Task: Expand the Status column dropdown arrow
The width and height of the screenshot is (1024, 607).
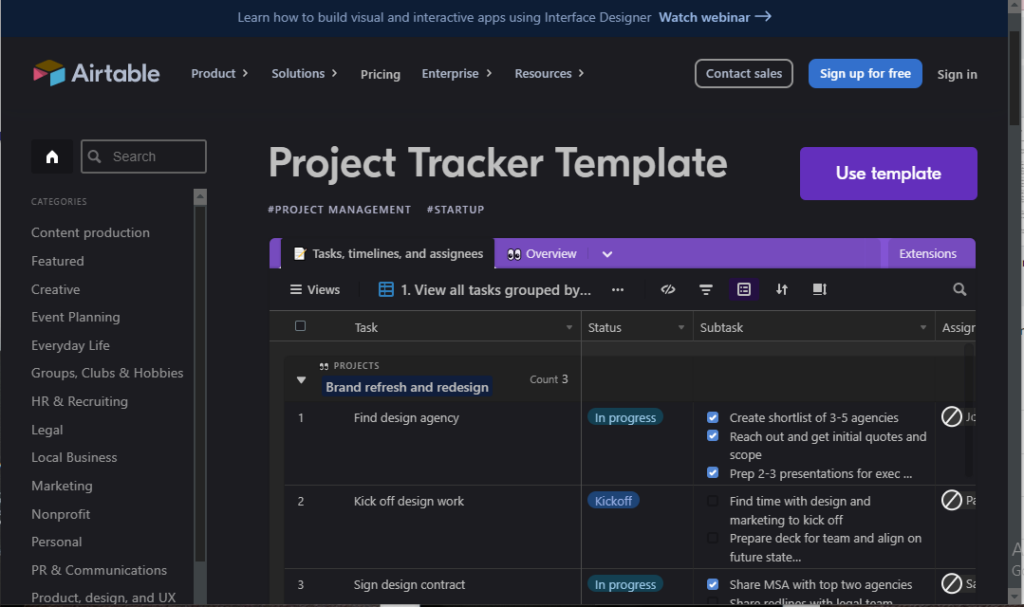Action: tap(681, 327)
